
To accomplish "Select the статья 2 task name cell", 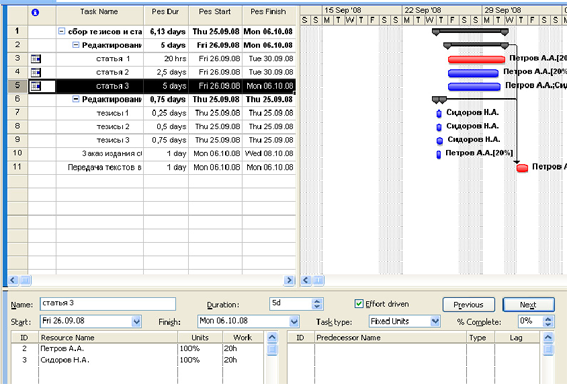I will point(100,72).
